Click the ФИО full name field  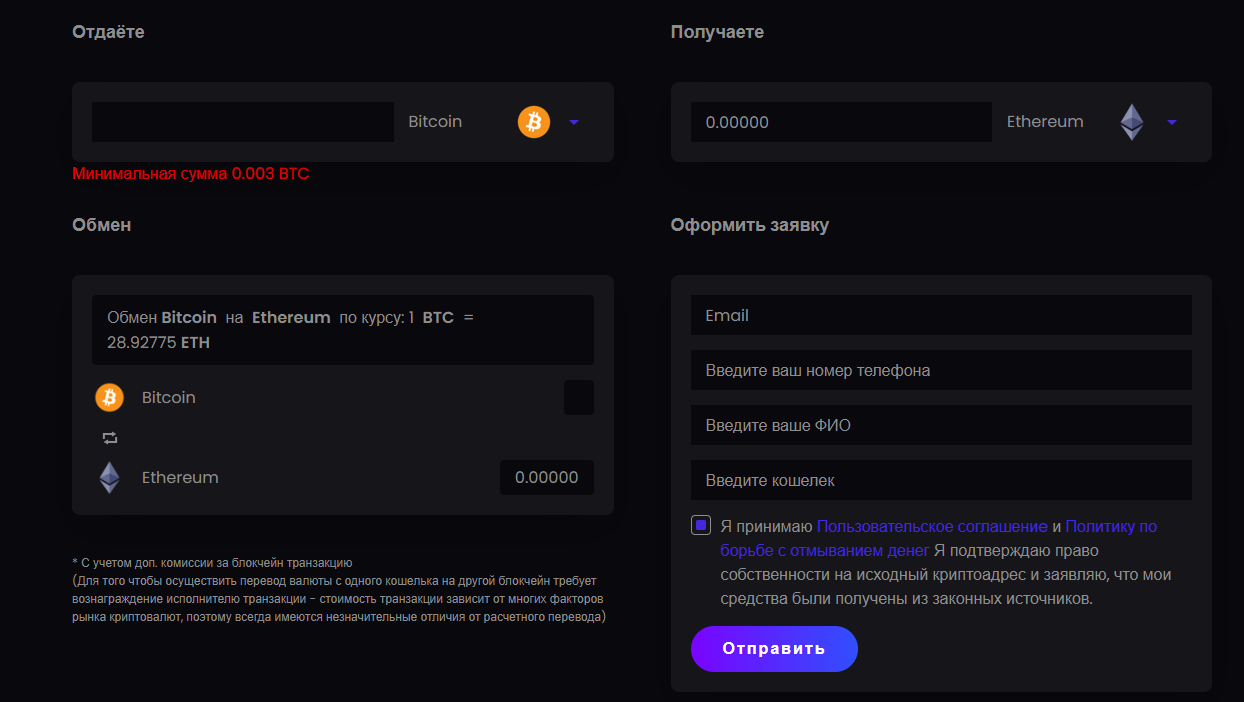(x=941, y=425)
